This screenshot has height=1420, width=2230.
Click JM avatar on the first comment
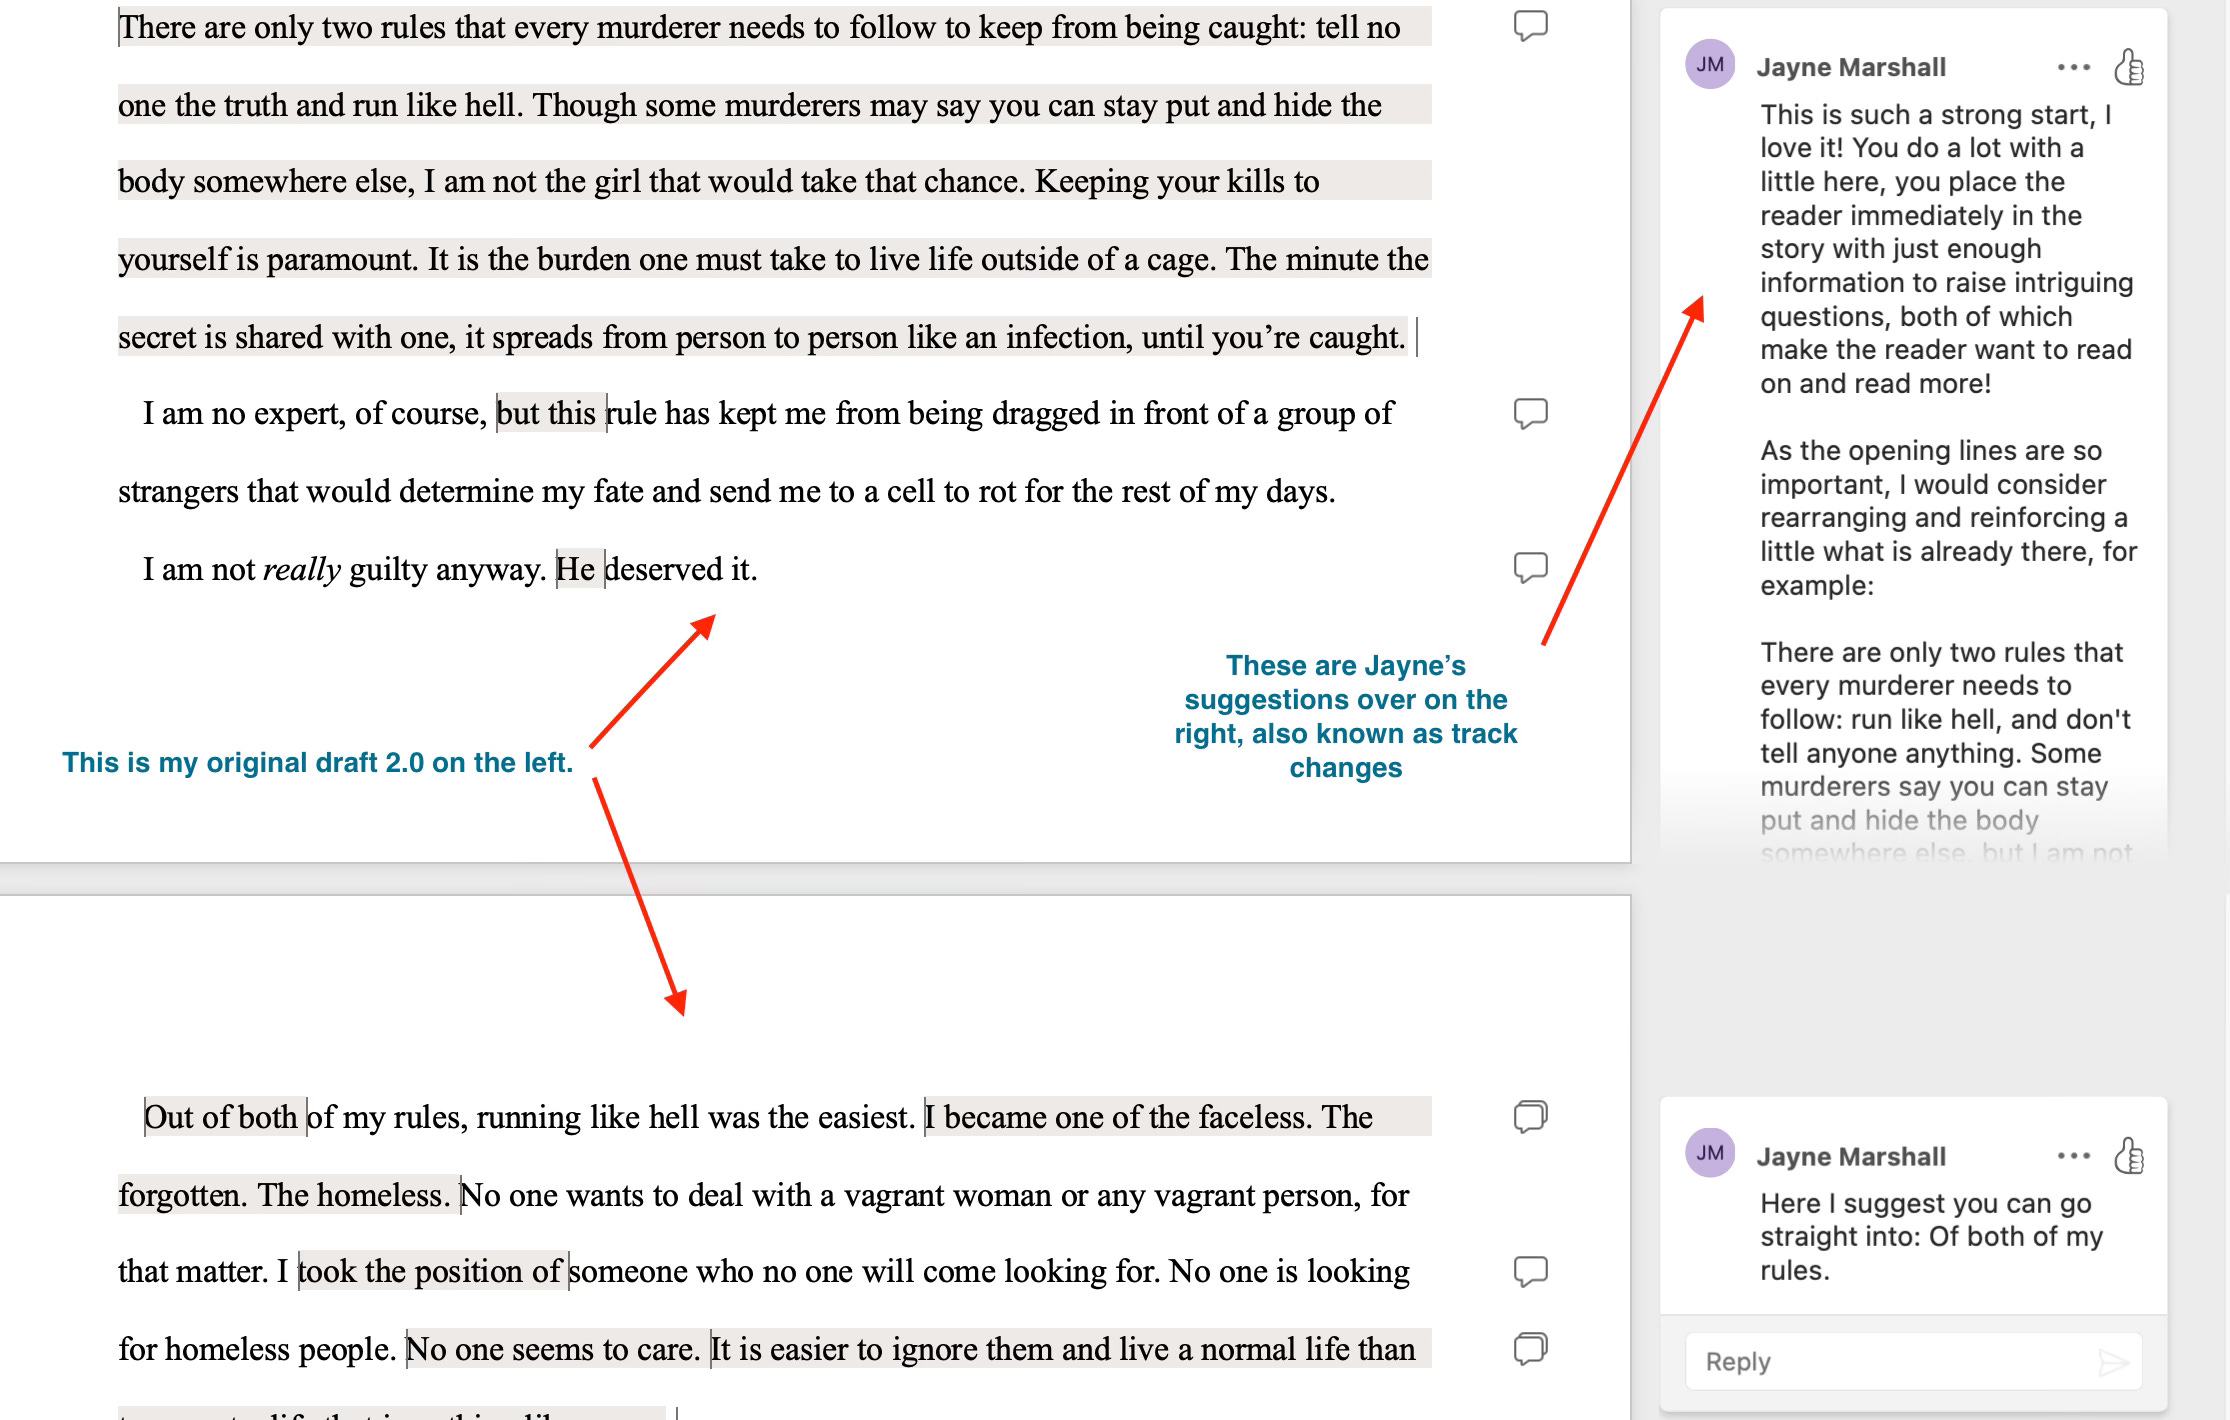(1710, 65)
